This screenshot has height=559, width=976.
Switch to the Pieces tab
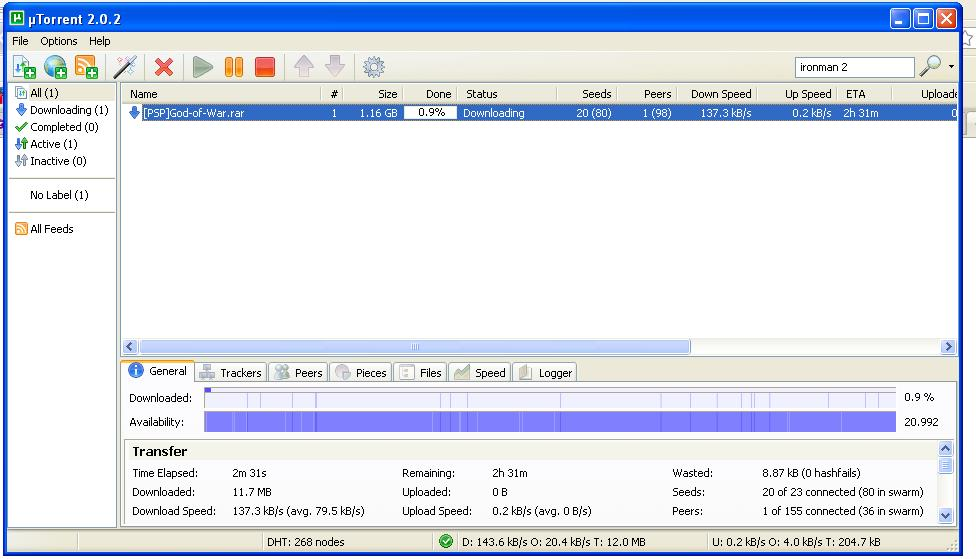361,373
